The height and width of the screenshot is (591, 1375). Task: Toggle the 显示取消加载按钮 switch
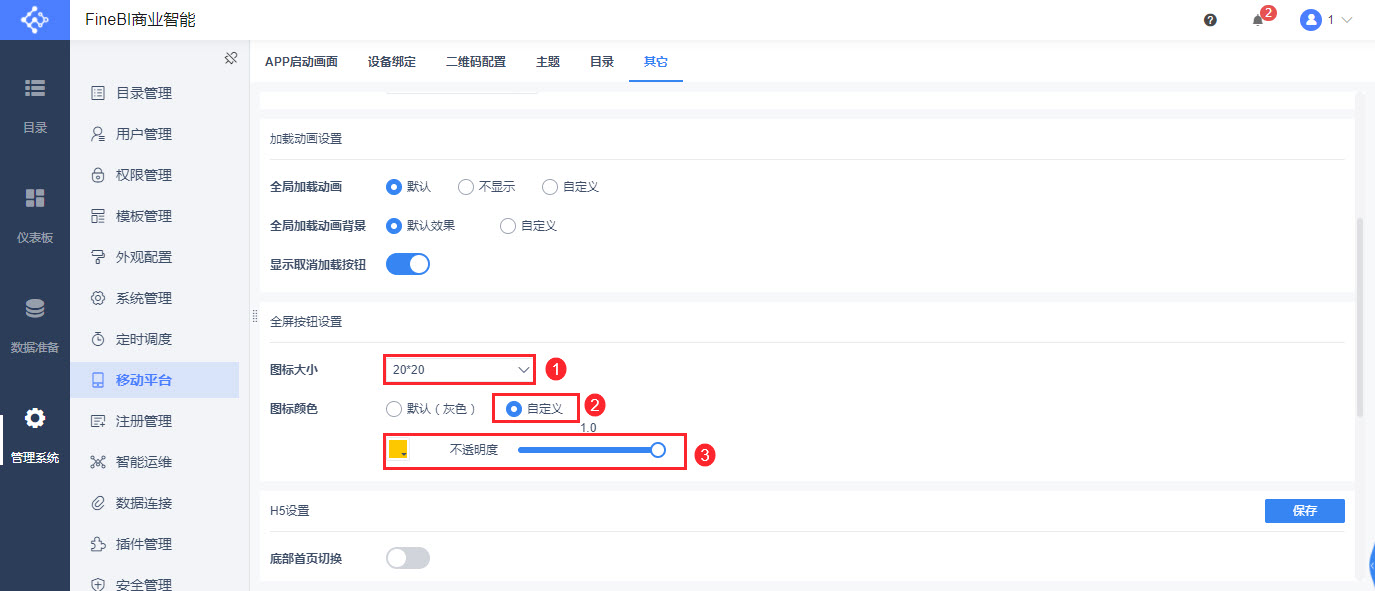click(408, 265)
